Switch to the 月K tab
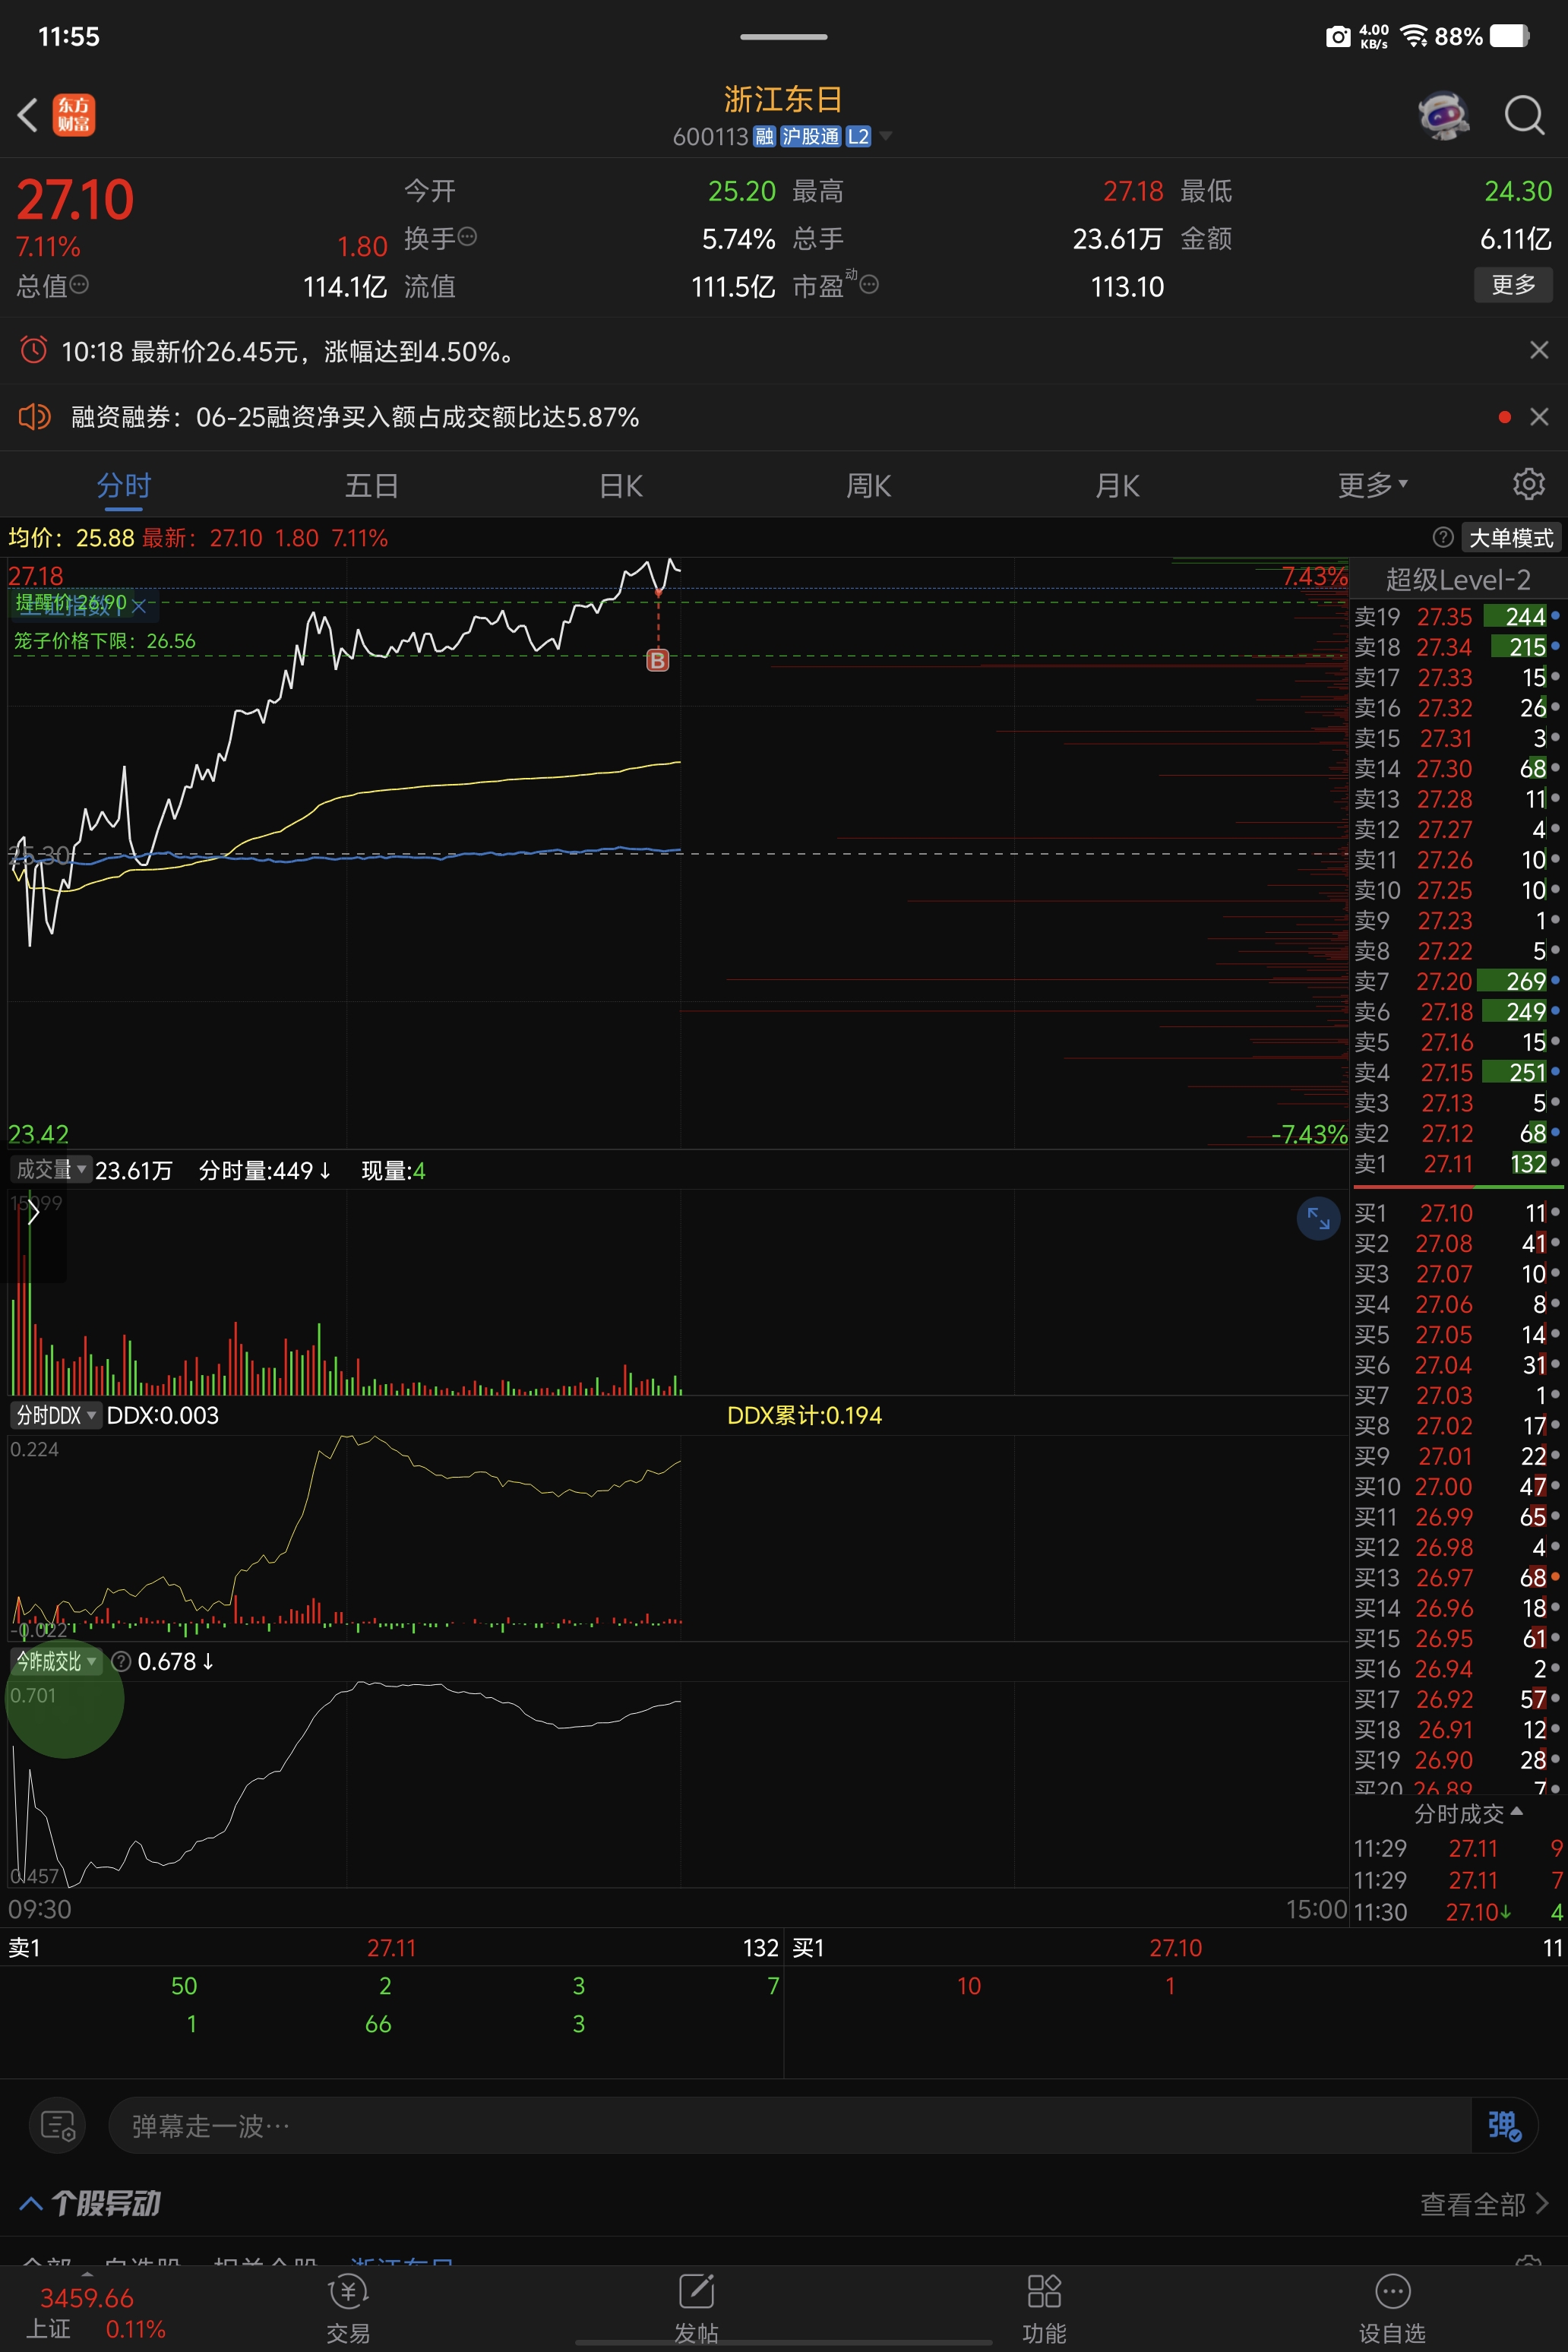Image resolution: width=1568 pixels, height=2352 pixels. (1117, 486)
